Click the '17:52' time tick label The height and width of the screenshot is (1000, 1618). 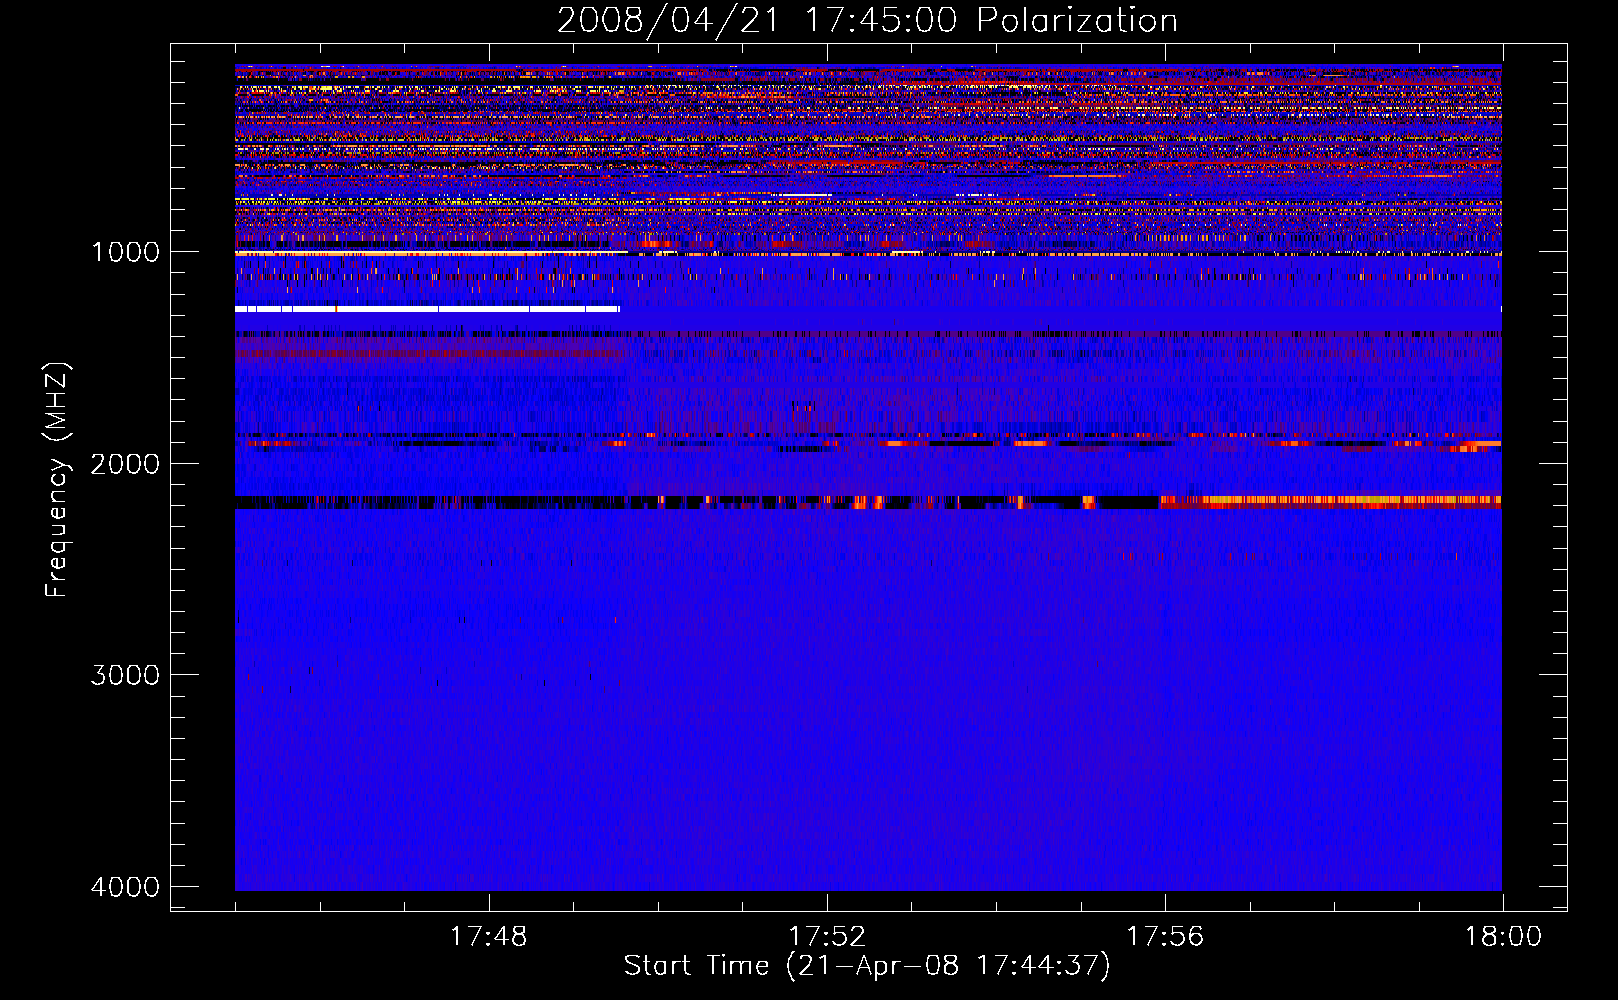click(x=827, y=937)
